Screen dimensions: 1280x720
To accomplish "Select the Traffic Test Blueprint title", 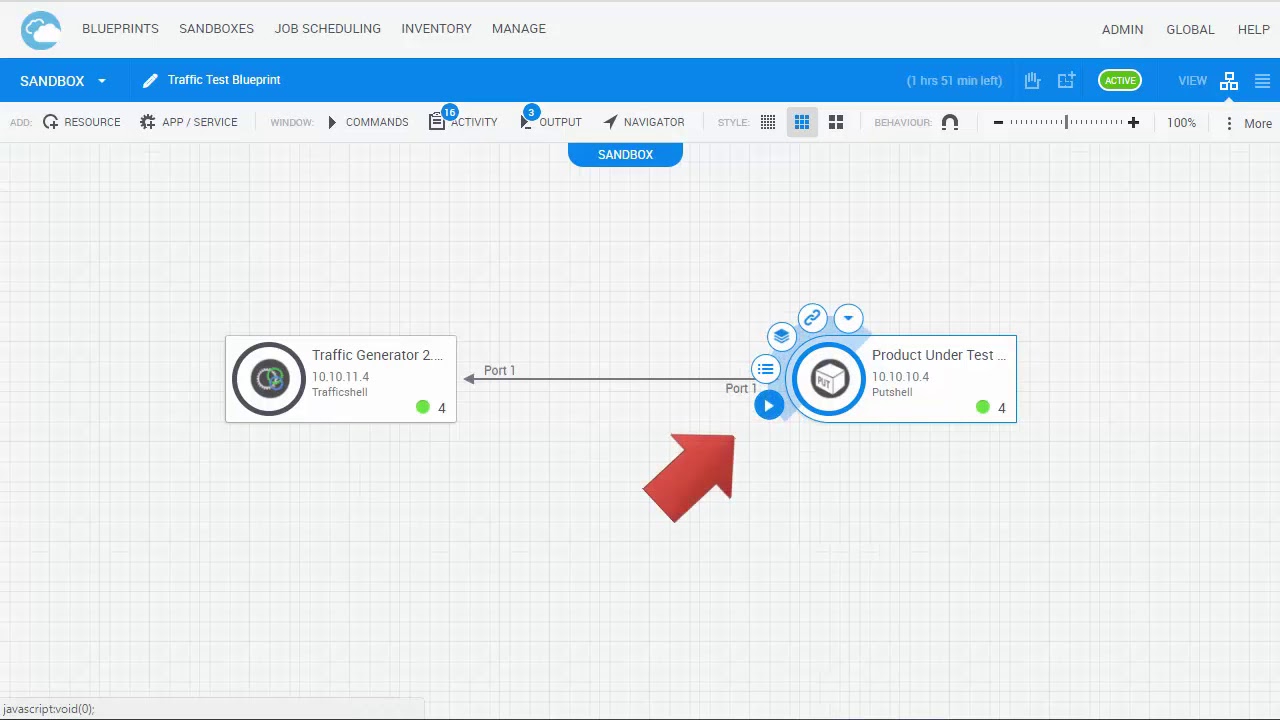I will (x=224, y=80).
